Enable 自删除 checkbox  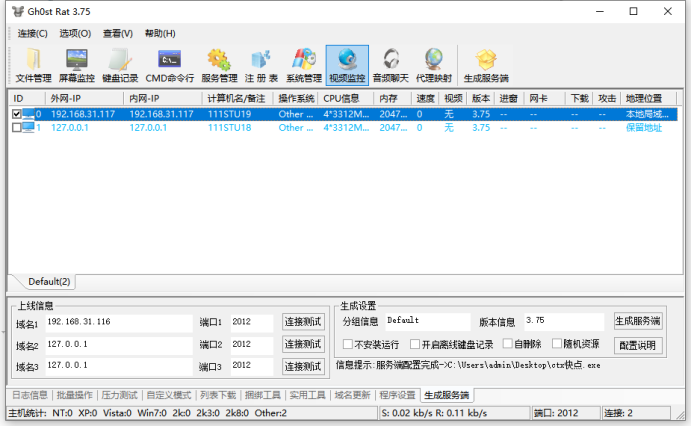pyautogui.click(x=508, y=343)
